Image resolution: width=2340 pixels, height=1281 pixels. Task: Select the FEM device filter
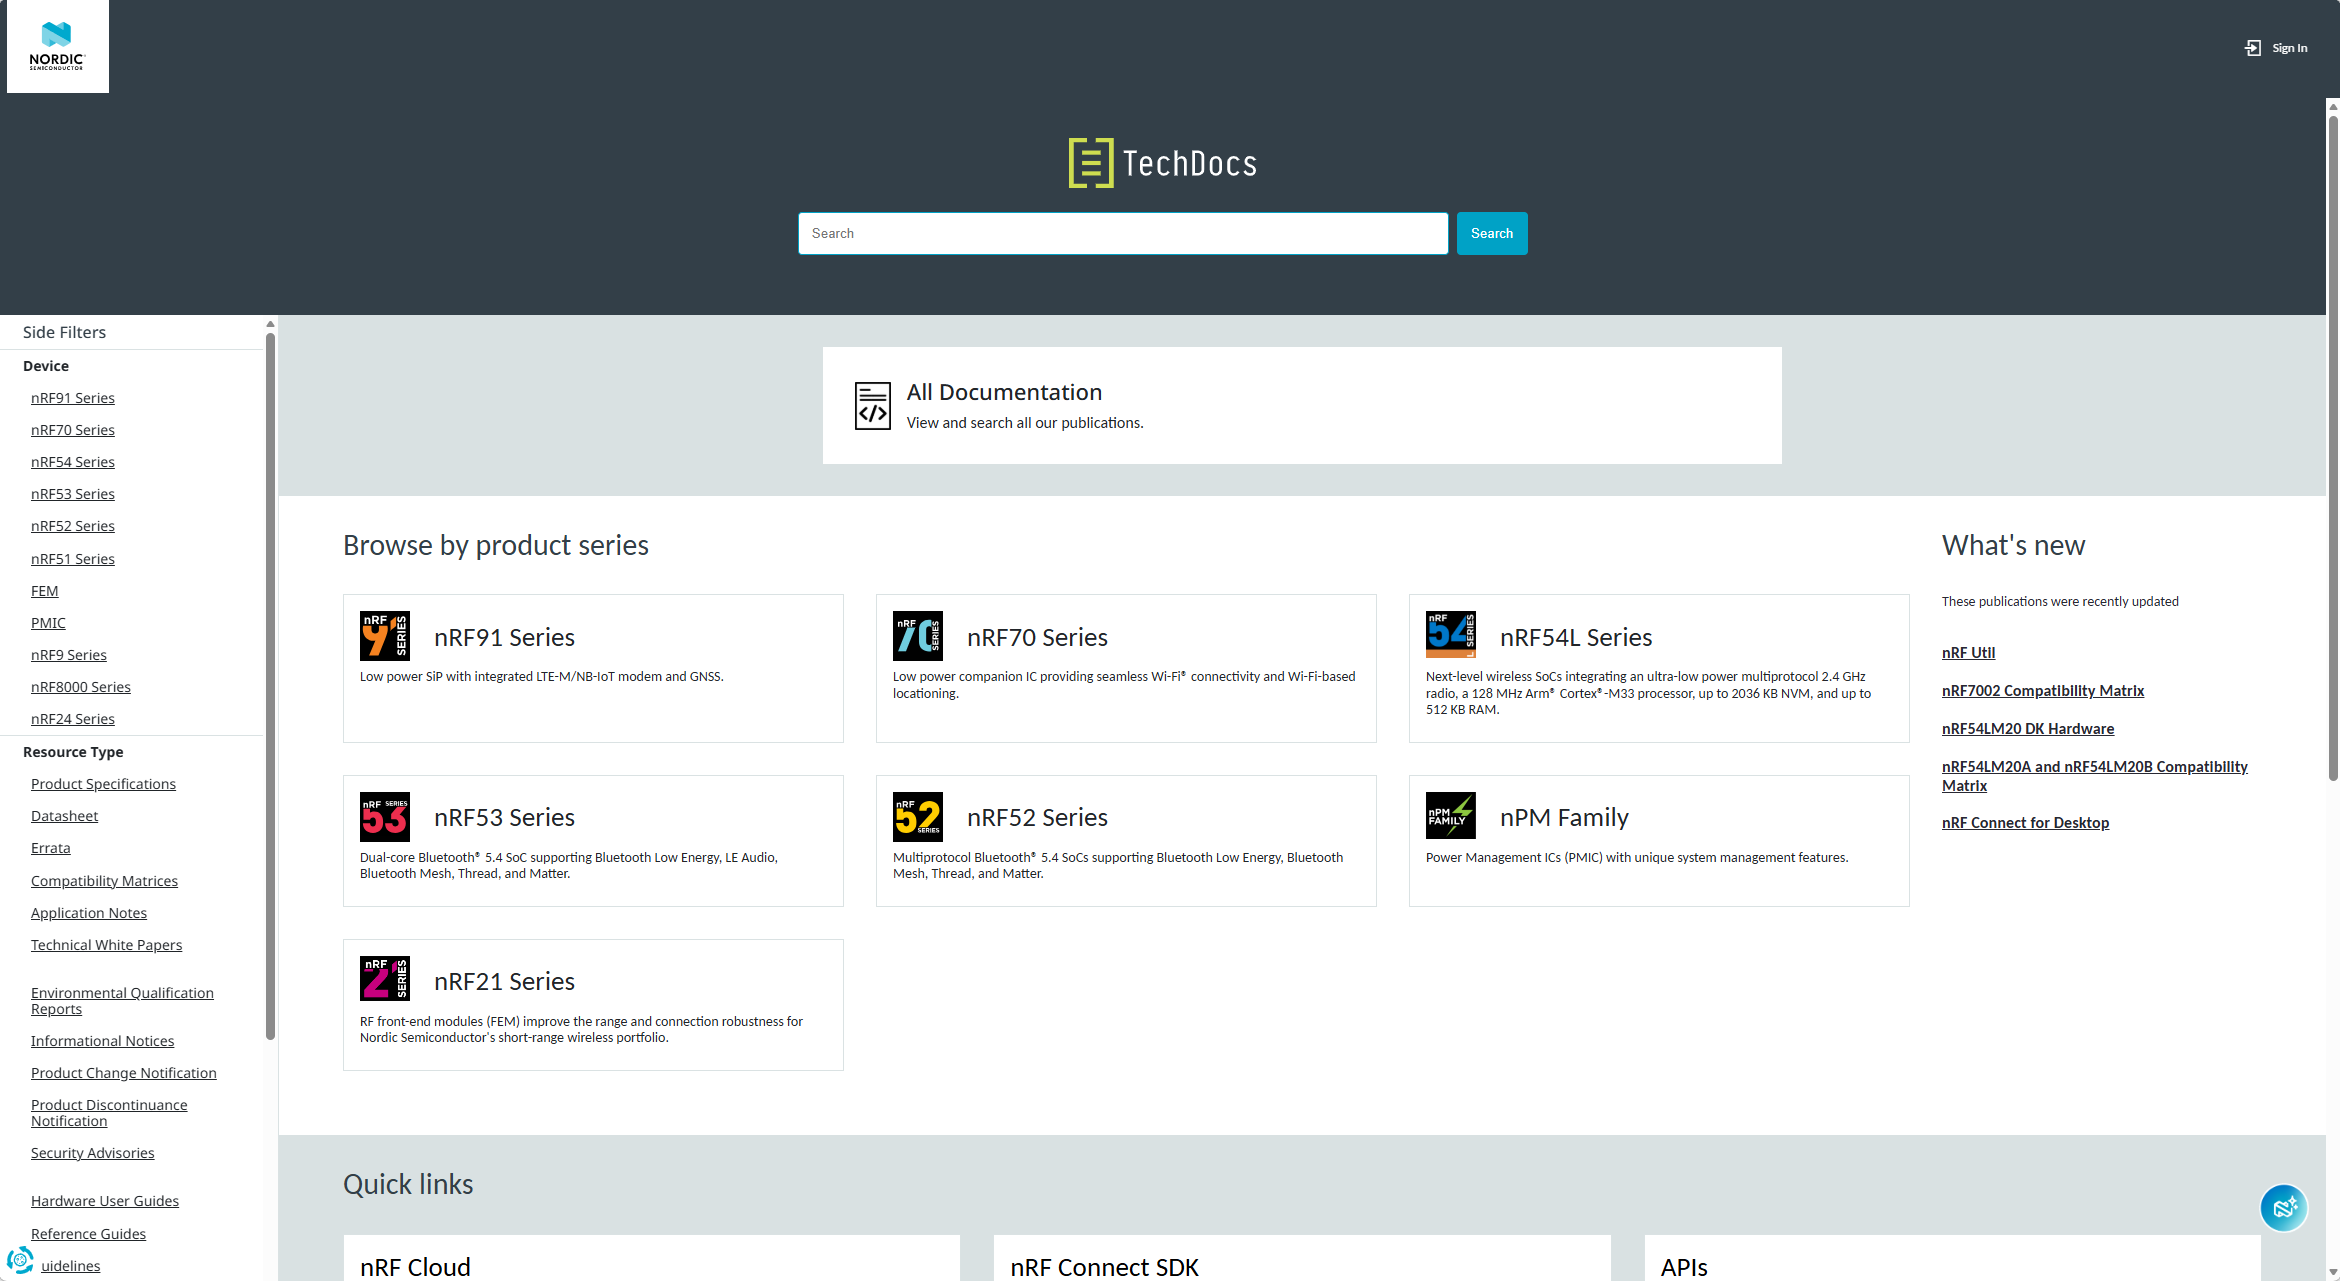coord(45,591)
